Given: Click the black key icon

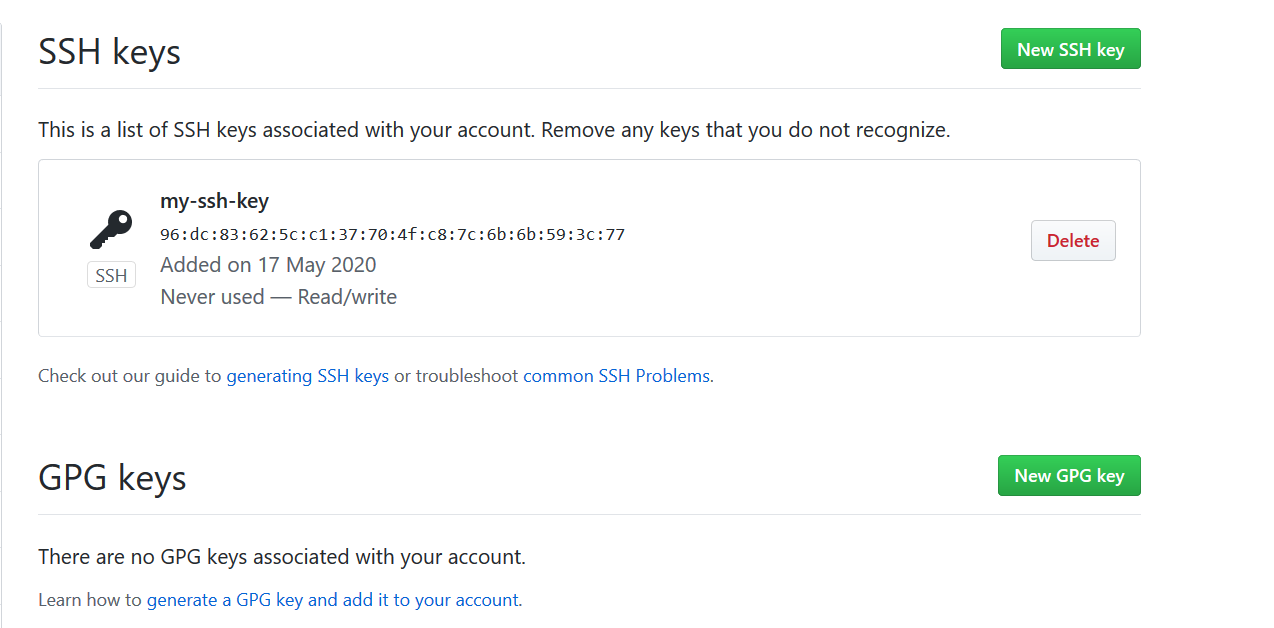Looking at the screenshot, I should click(x=111, y=230).
